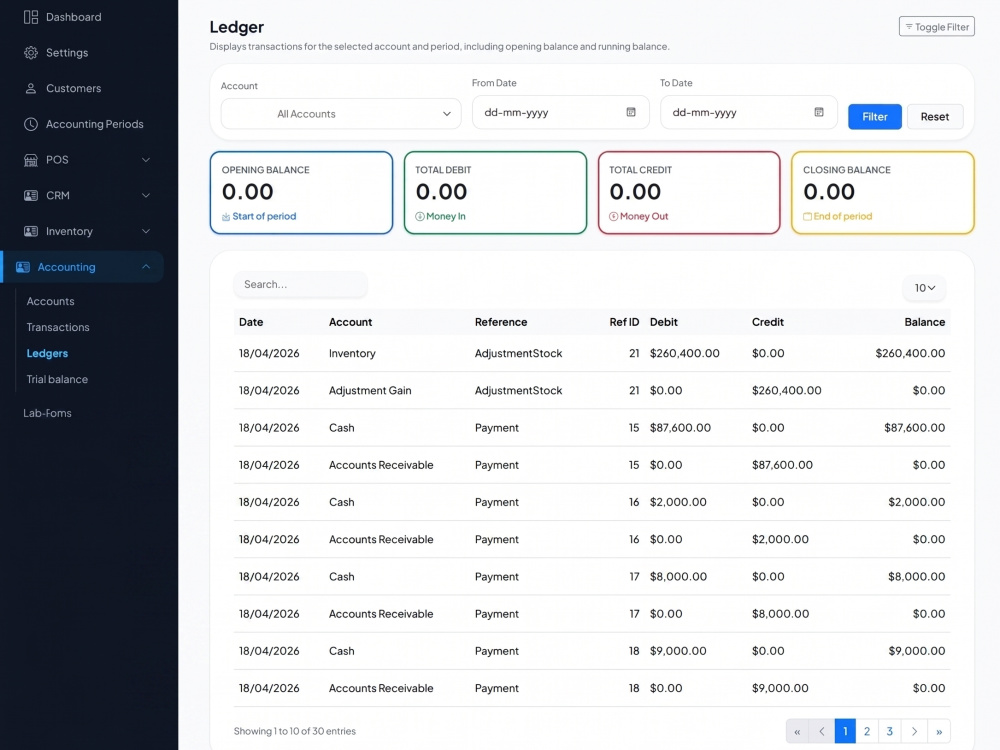
Task: Go to page 3 of entries
Action: pyautogui.click(x=889, y=732)
